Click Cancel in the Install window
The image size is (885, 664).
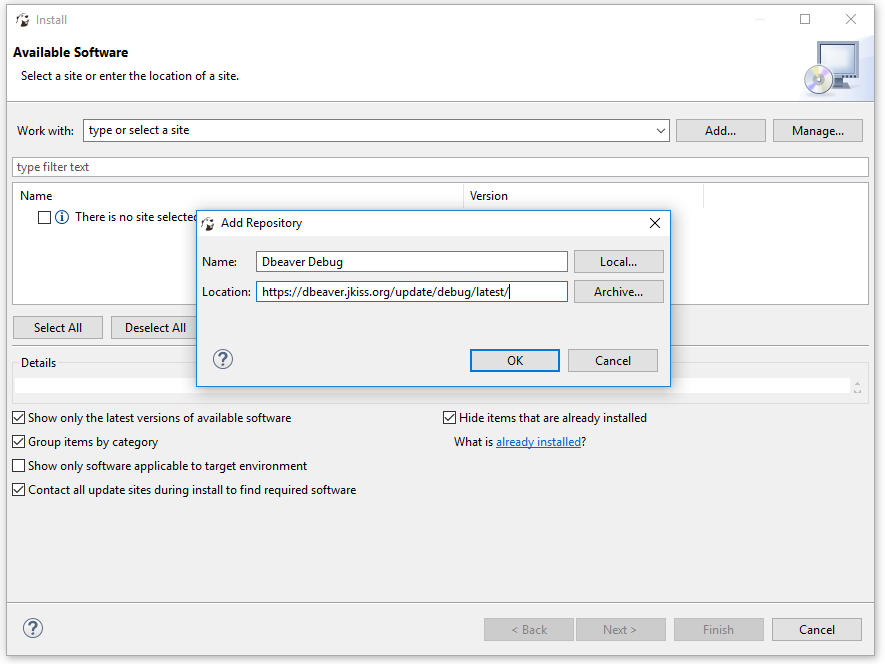pyautogui.click(x=817, y=630)
